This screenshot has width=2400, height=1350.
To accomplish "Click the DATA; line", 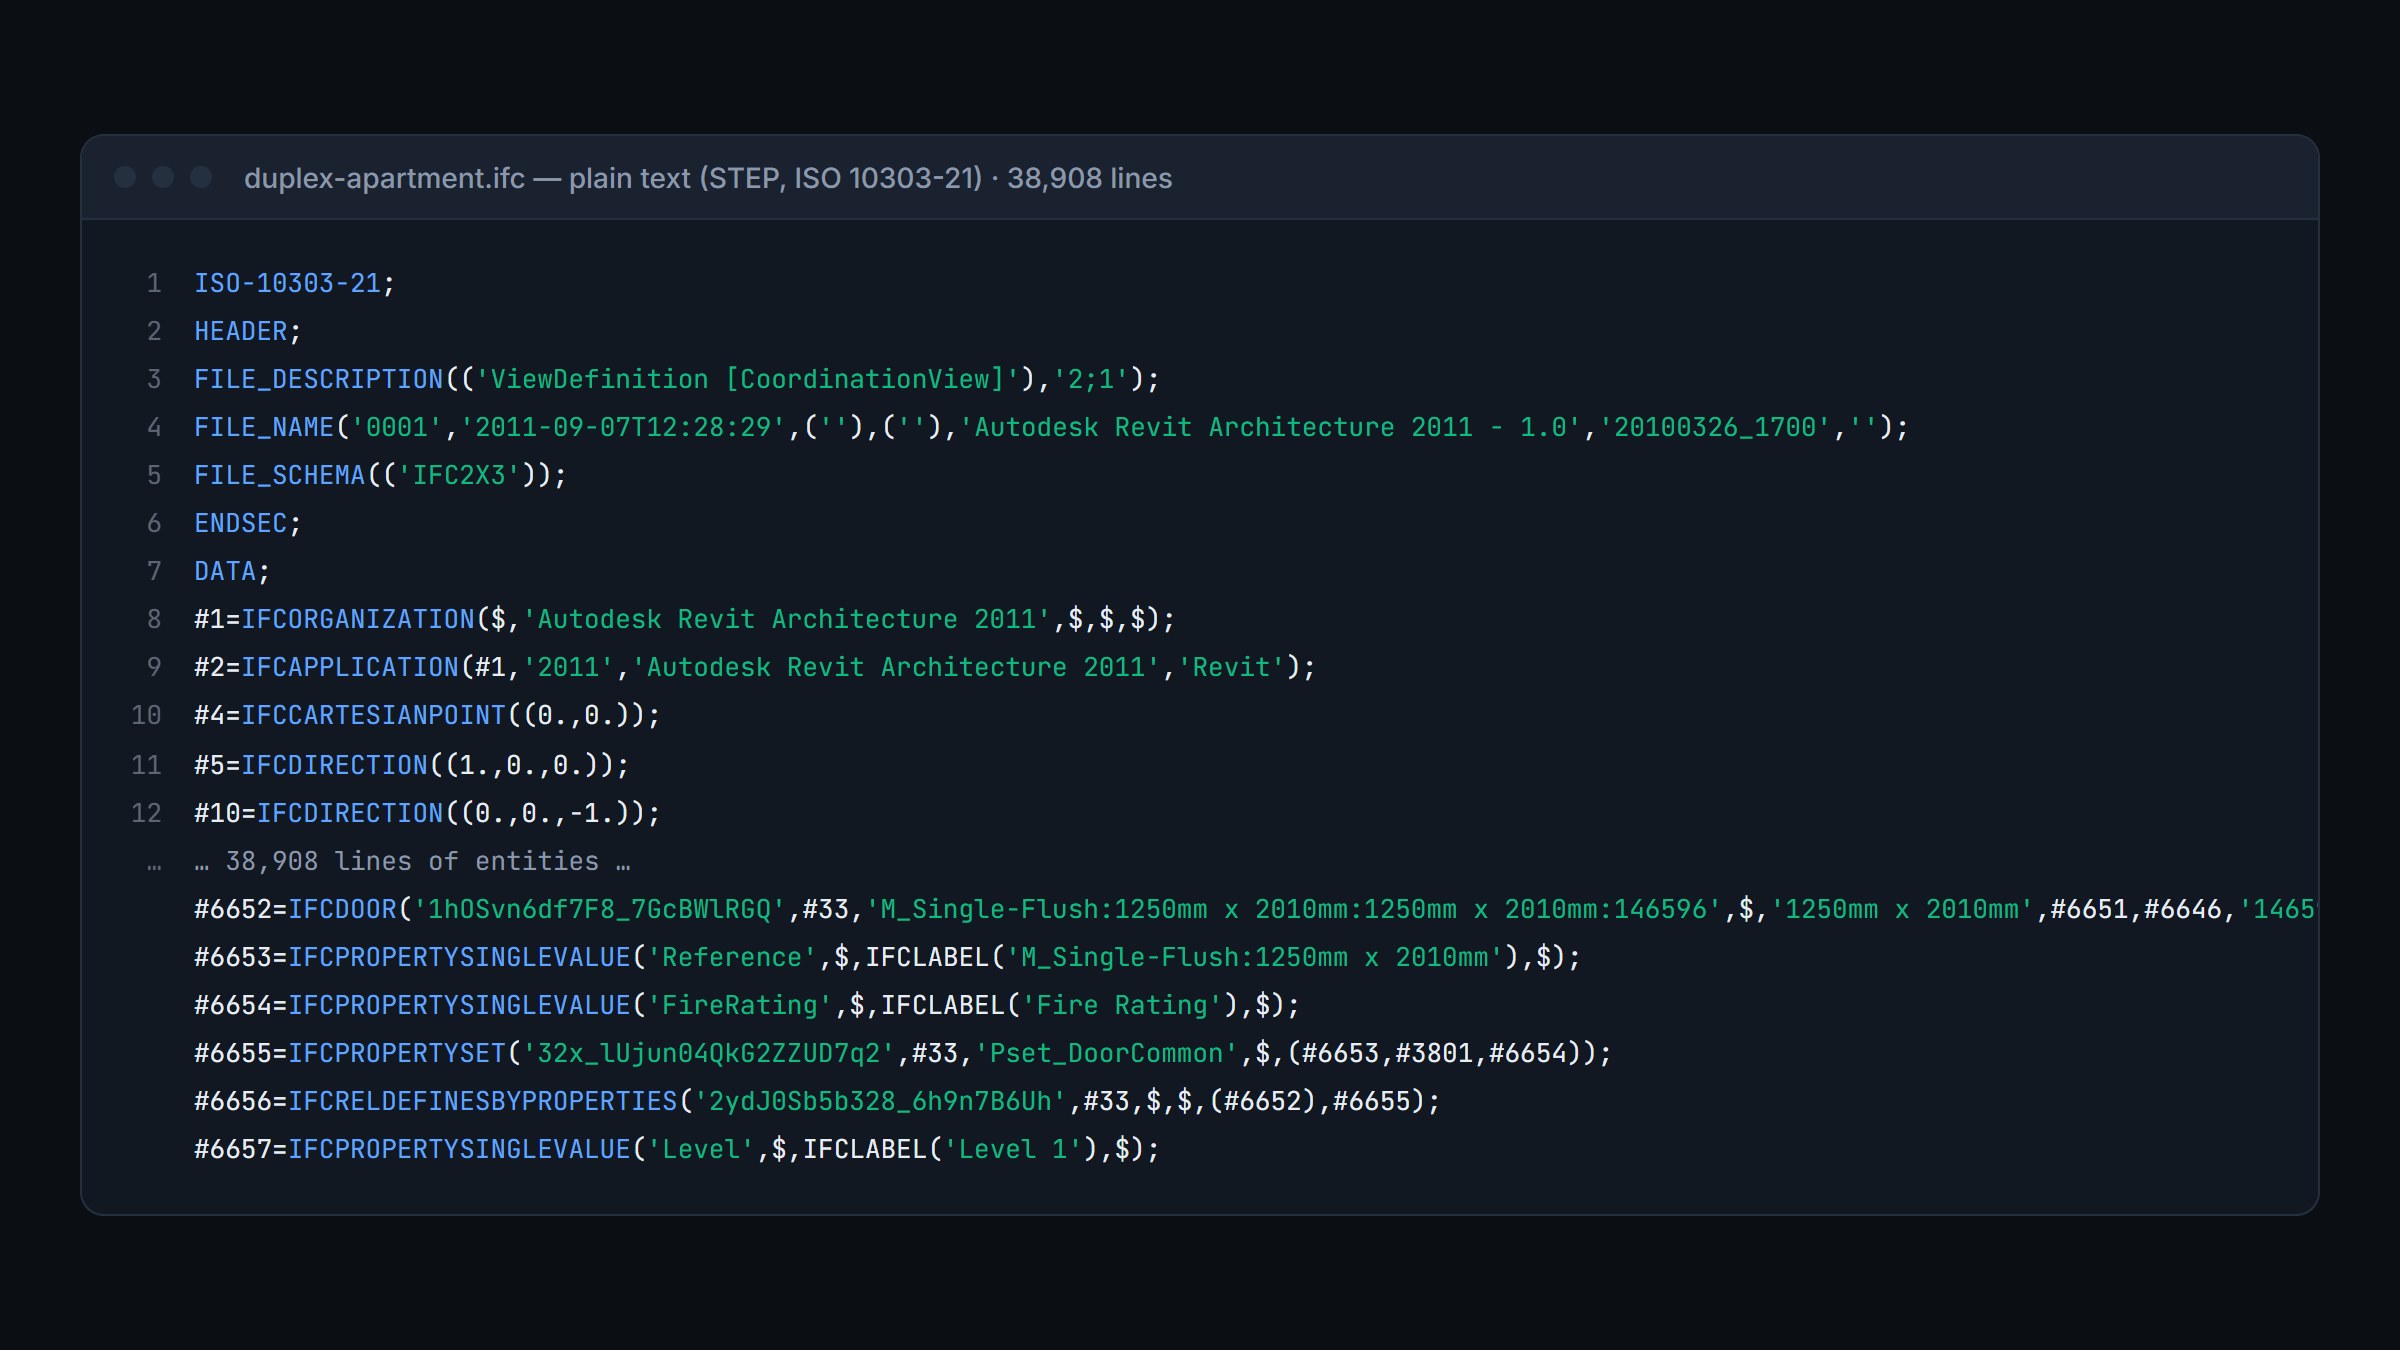I will [232, 571].
